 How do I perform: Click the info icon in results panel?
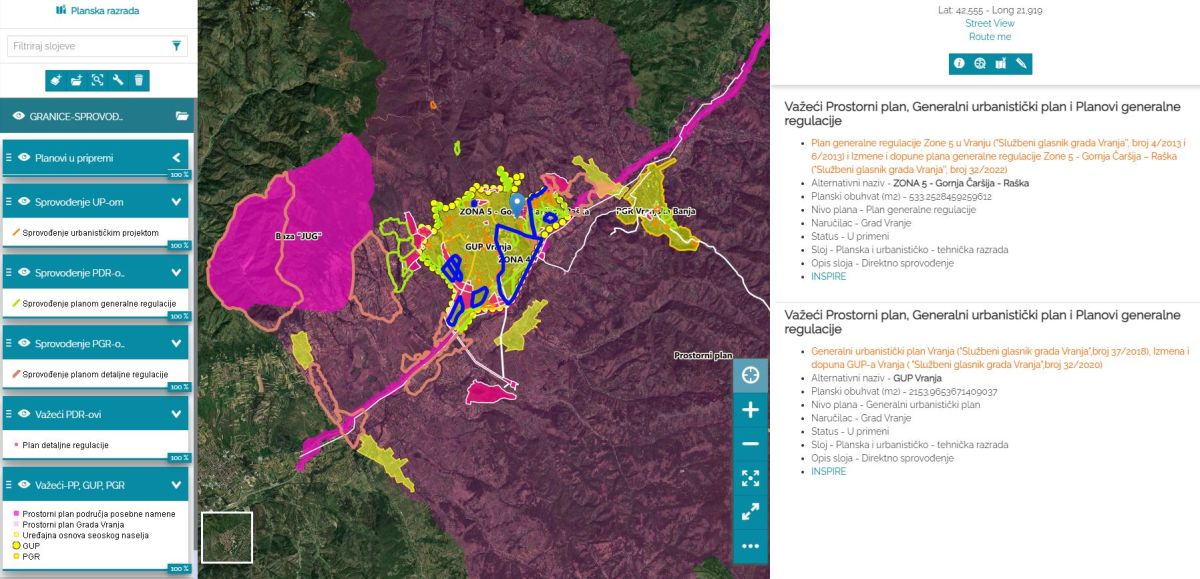[959, 64]
